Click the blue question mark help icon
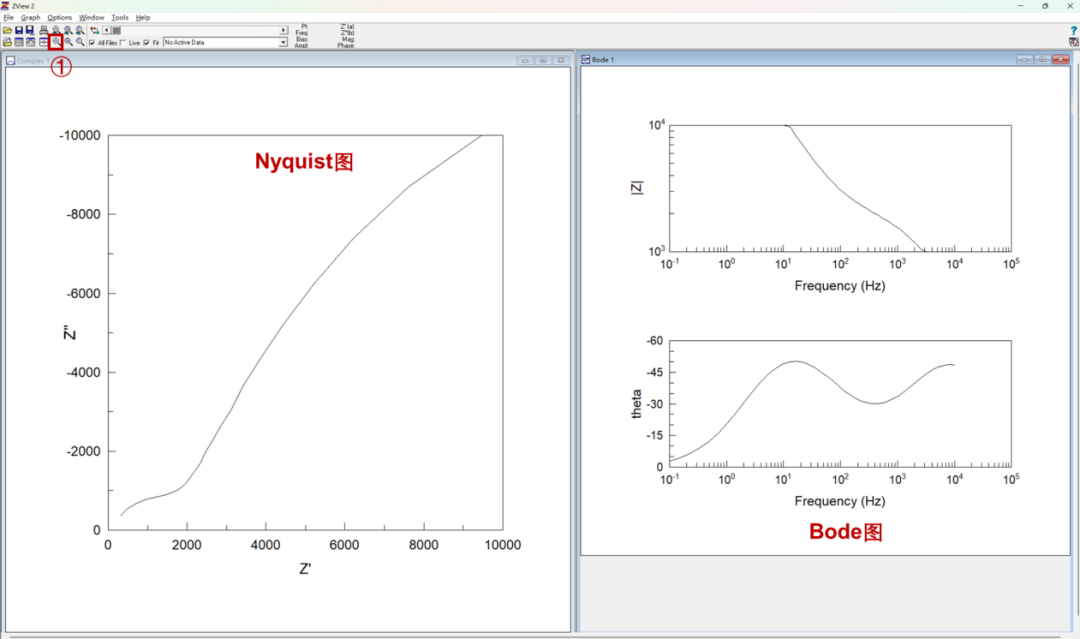The height and width of the screenshot is (639, 1080). 1073,31
